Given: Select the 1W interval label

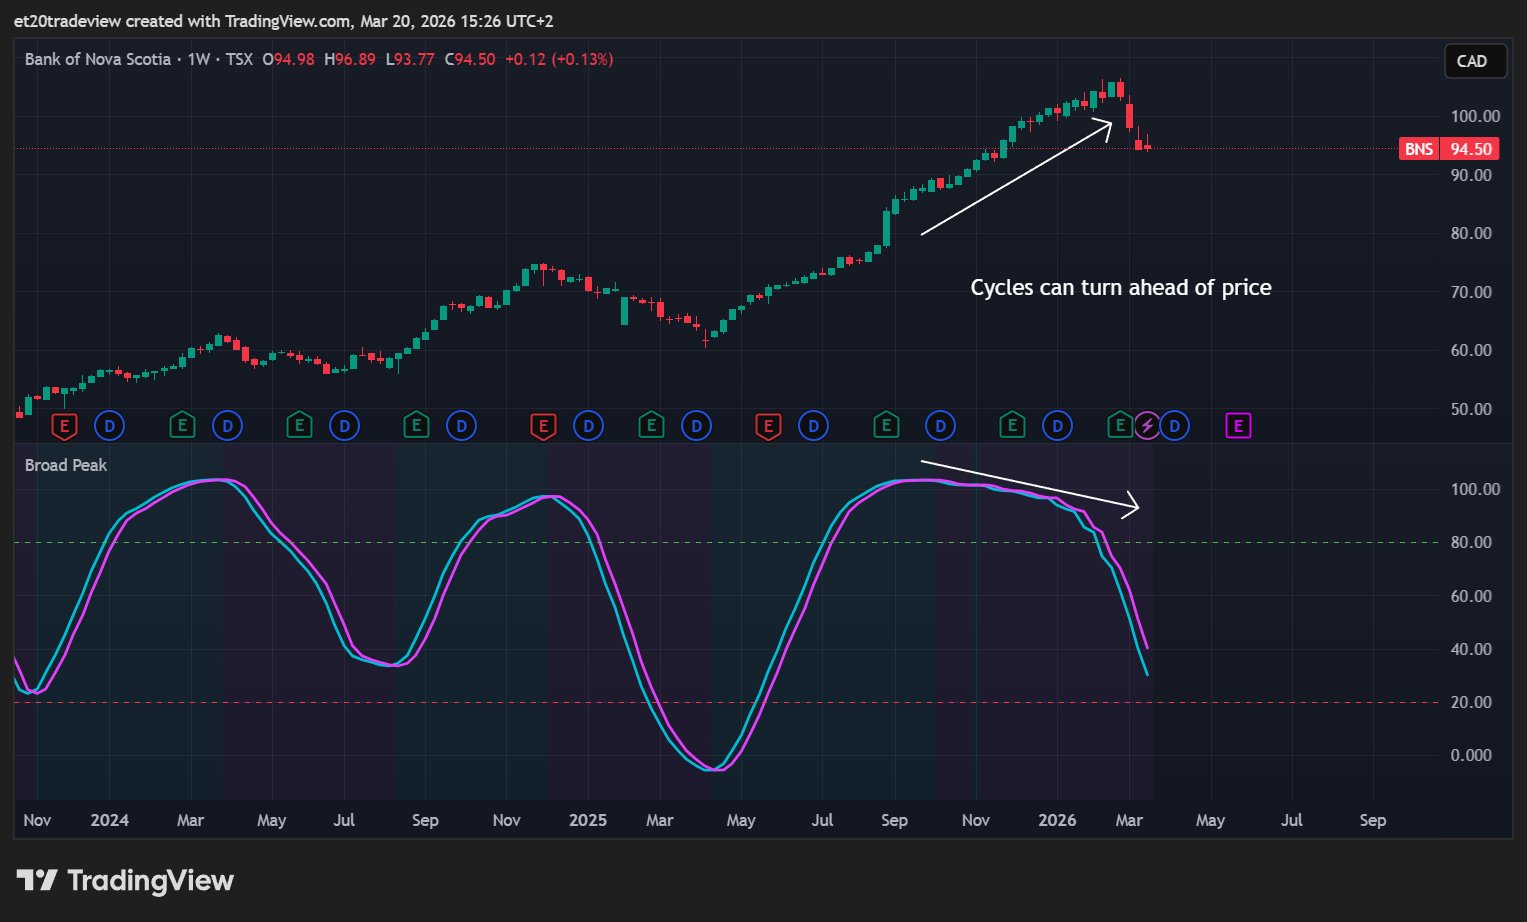Looking at the screenshot, I should pyautogui.click(x=199, y=59).
